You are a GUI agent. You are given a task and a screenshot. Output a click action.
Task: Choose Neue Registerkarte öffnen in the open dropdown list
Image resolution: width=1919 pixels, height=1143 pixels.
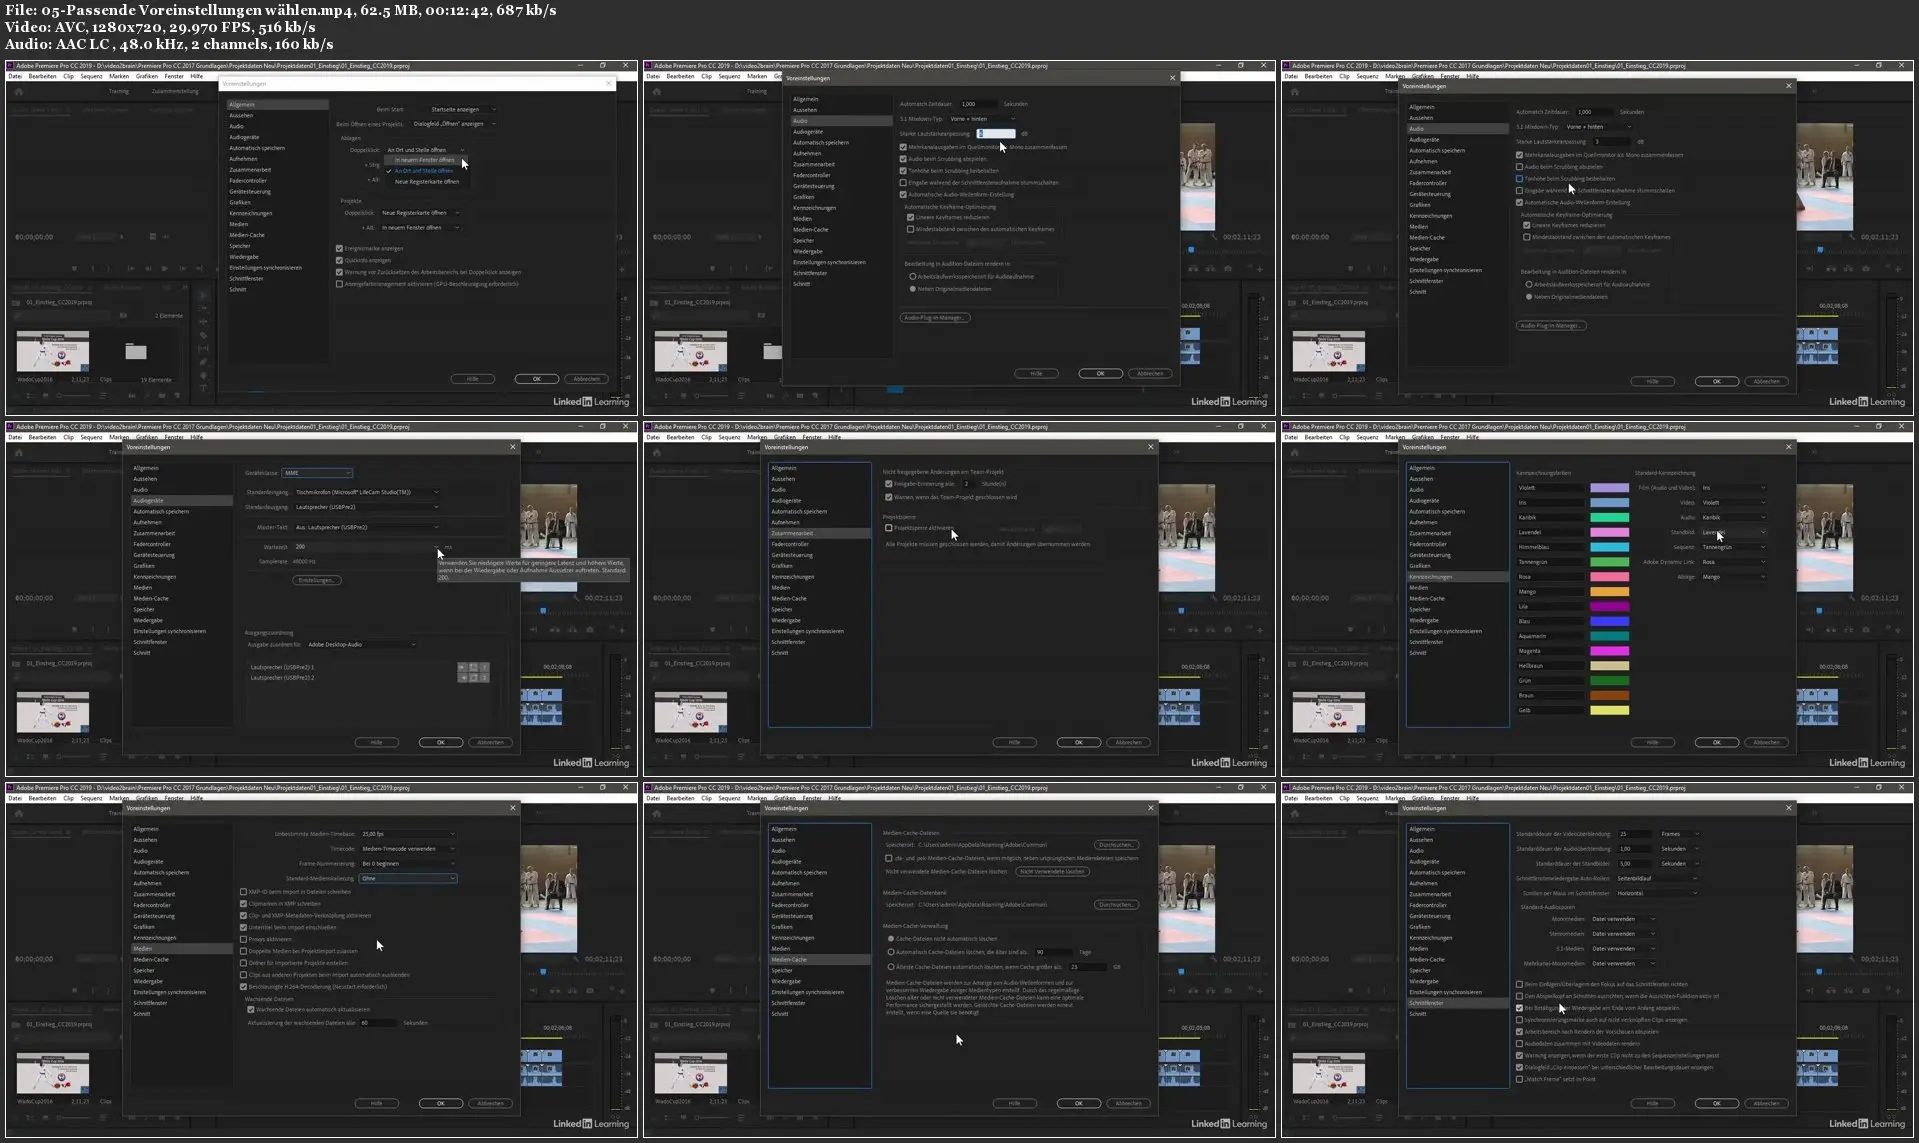coord(426,182)
